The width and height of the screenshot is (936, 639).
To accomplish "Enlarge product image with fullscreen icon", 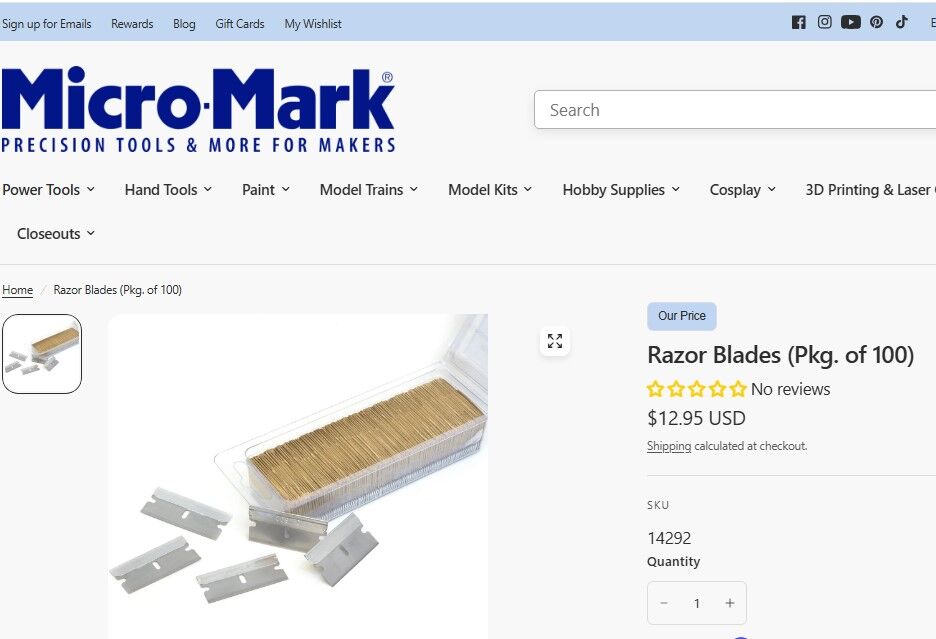I will tap(555, 341).
